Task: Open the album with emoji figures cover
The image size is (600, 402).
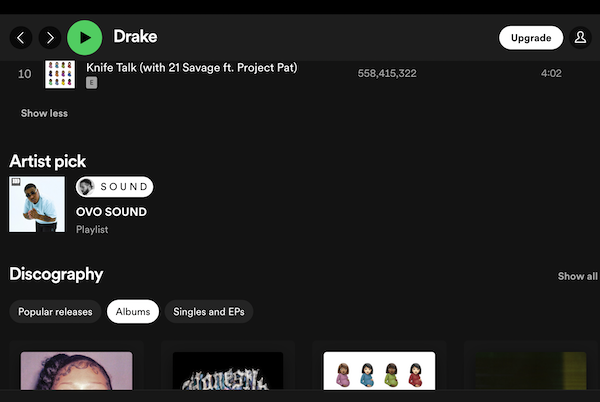Action: (379, 370)
